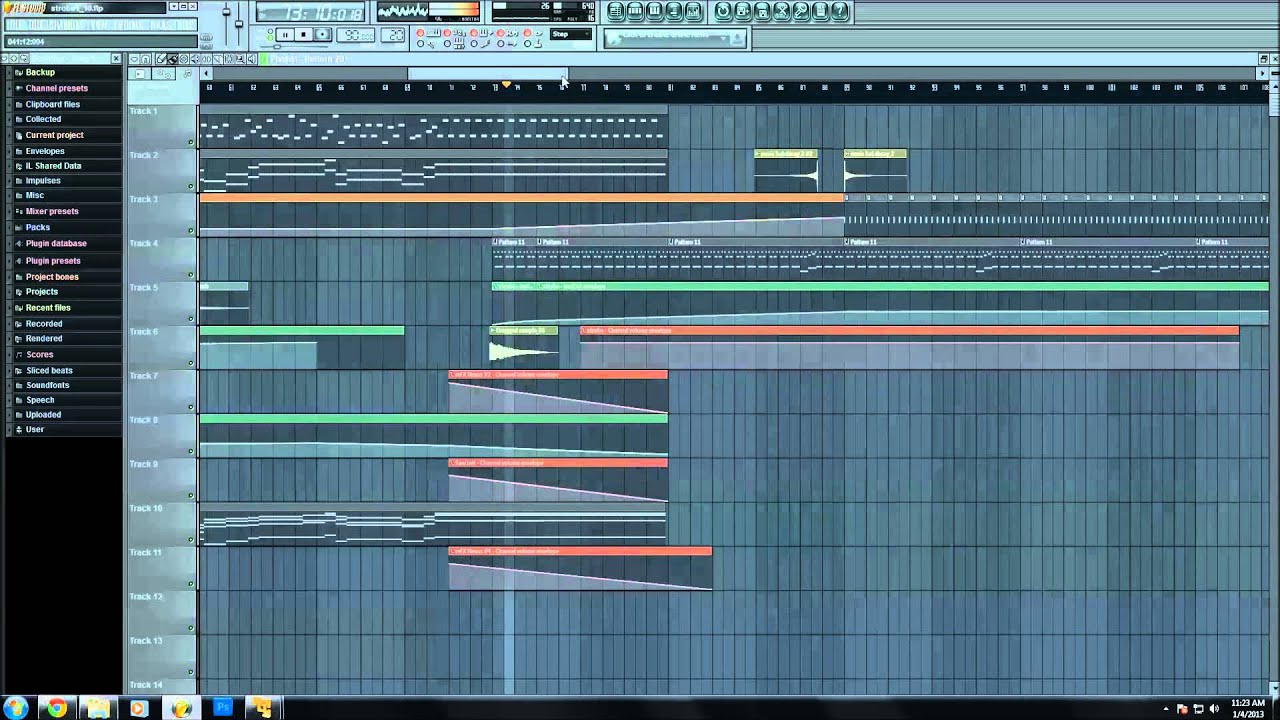Open the Mixer view icon
Viewport: 1280px width, 720px height.
click(x=693, y=11)
